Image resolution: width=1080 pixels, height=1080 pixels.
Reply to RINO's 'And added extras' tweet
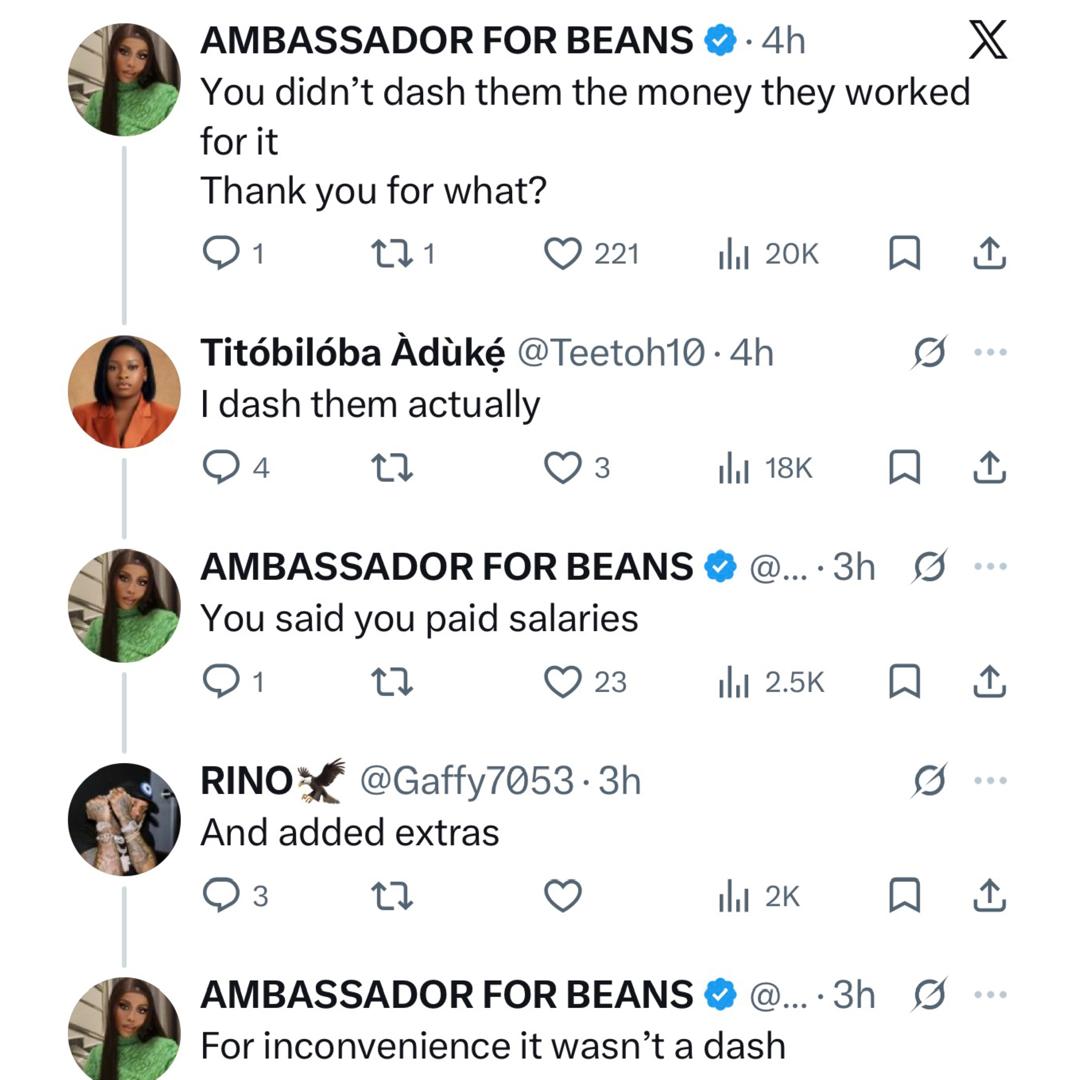click(222, 897)
